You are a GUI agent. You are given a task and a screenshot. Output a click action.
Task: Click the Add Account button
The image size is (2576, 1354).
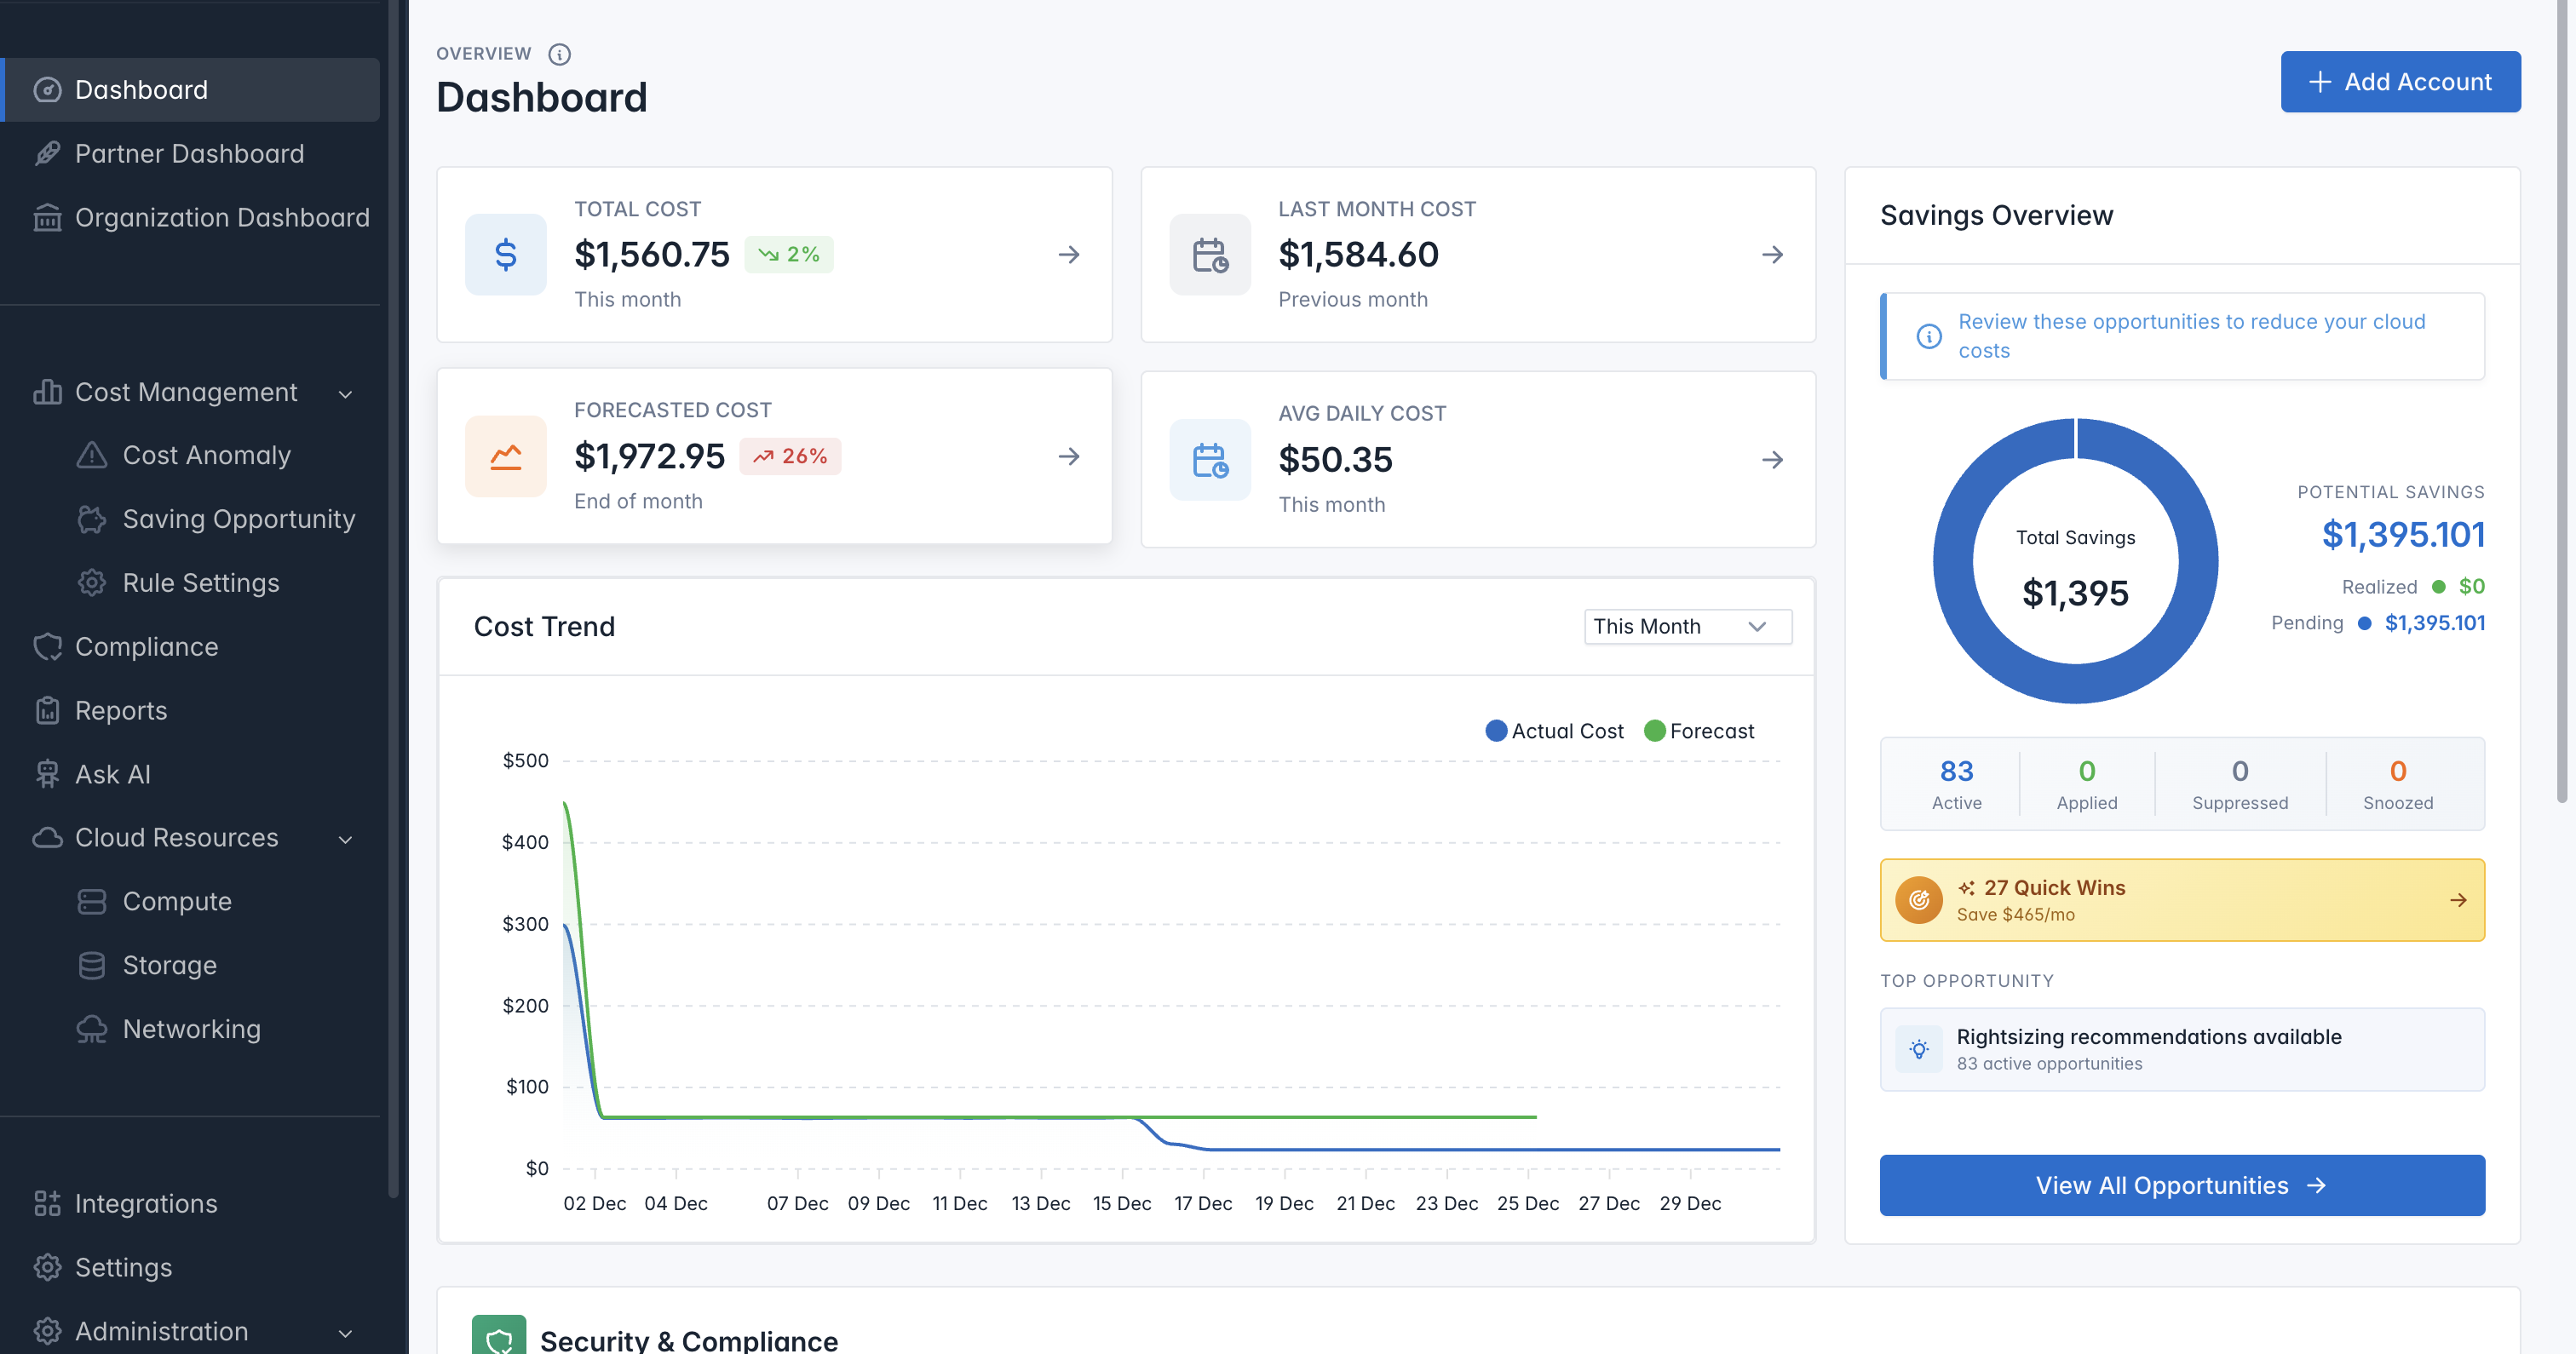pos(2400,81)
